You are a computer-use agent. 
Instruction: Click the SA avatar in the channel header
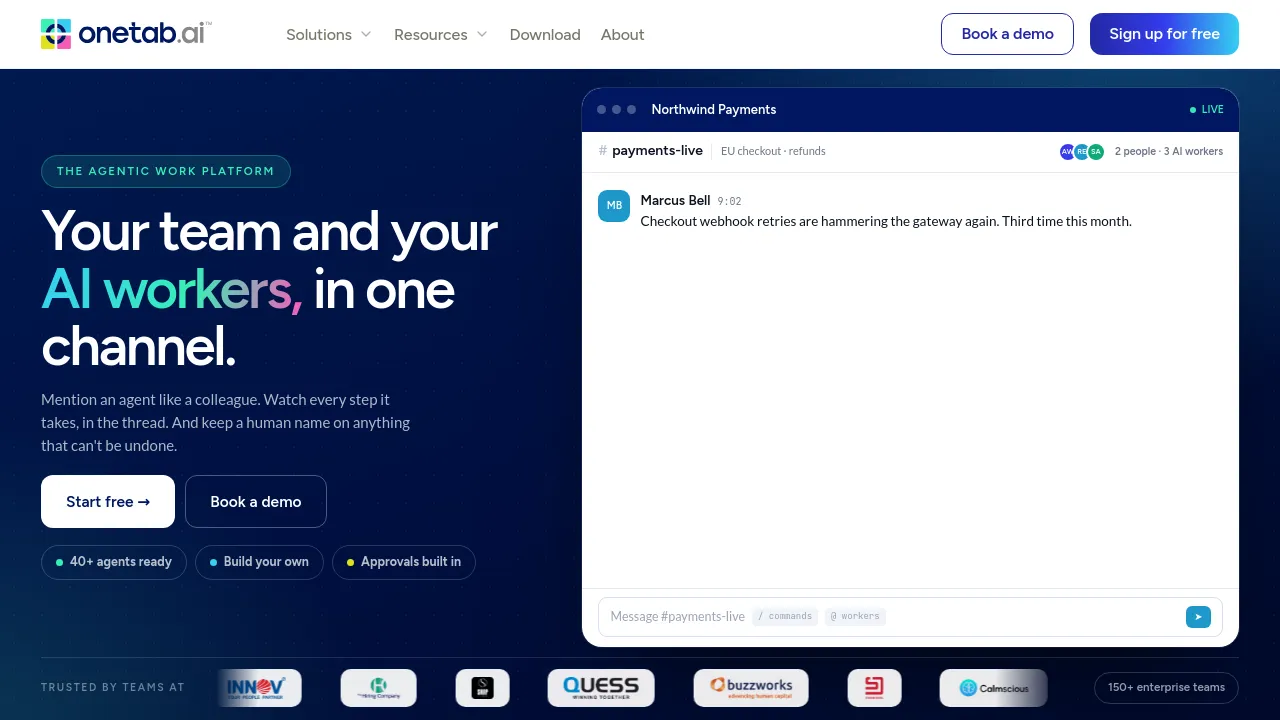(1096, 151)
